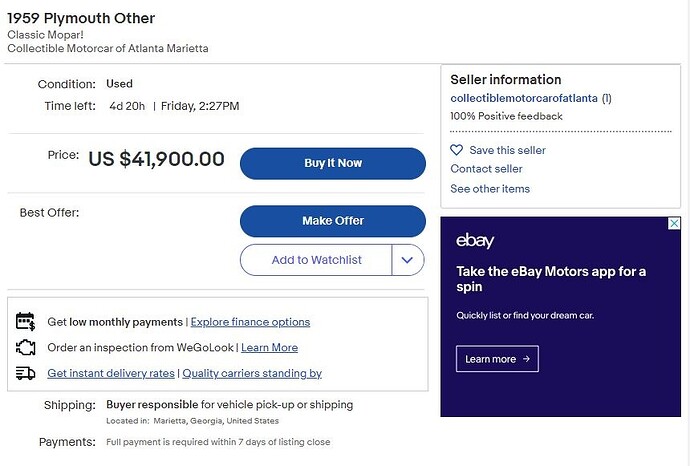View See other items link
Image resolution: width=690 pixels, height=466 pixels.
click(490, 189)
